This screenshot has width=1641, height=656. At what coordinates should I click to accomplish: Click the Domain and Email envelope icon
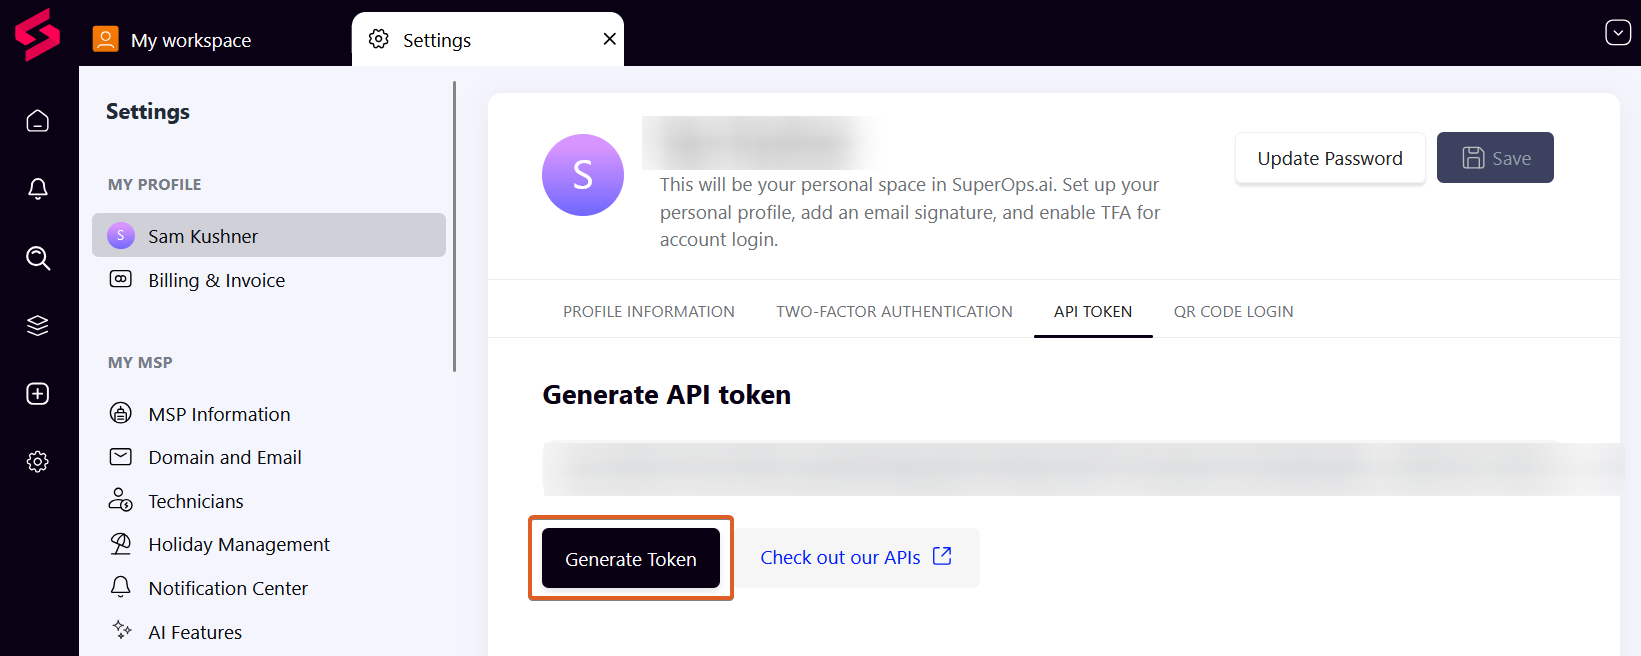point(121,457)
